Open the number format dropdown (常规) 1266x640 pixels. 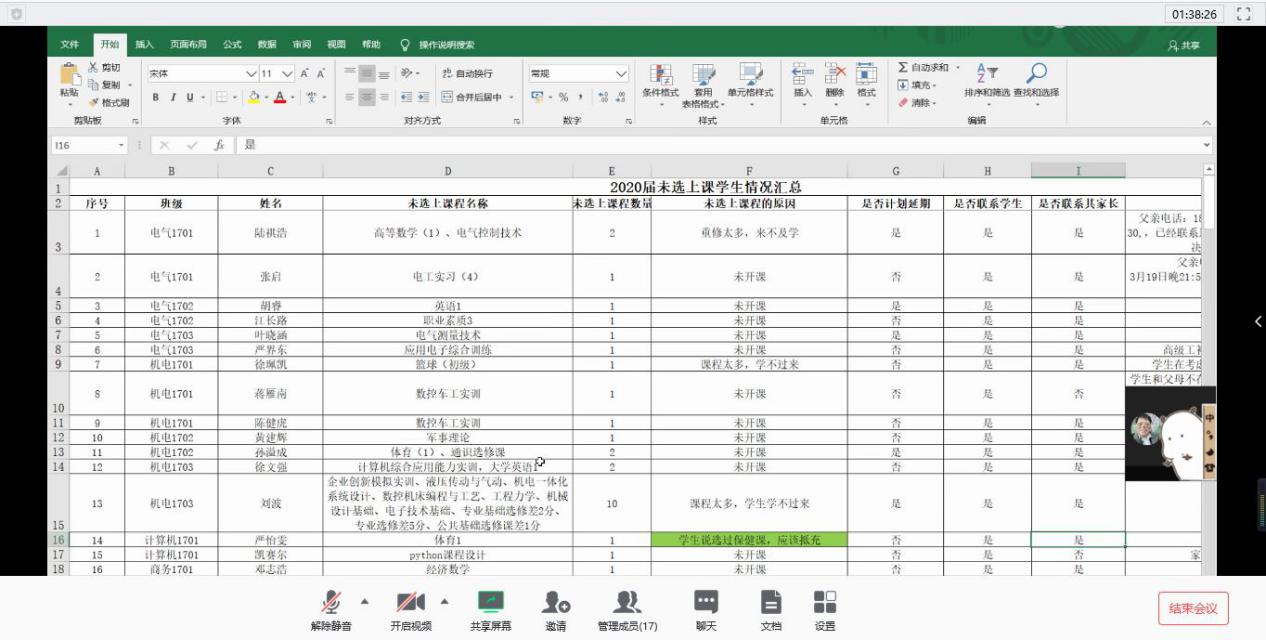[621, 74]
